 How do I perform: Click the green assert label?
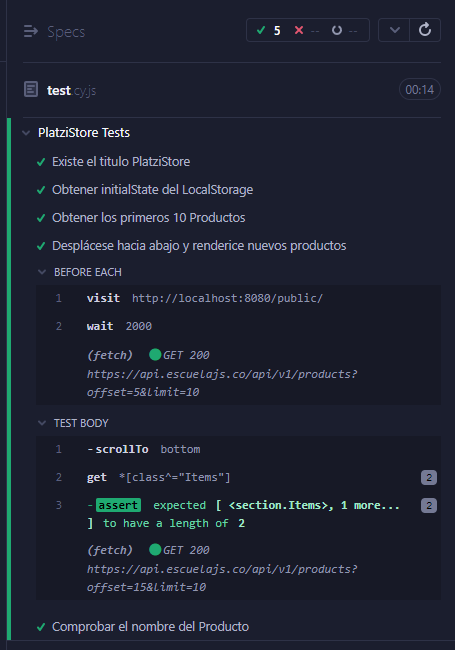119,505
